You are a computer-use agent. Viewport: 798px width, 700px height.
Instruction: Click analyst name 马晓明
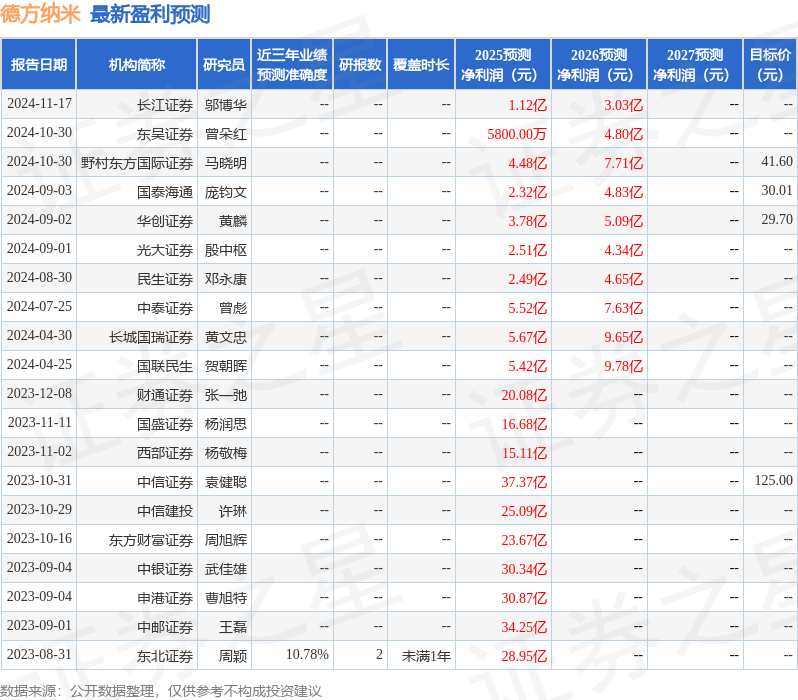tap(225, 163)
